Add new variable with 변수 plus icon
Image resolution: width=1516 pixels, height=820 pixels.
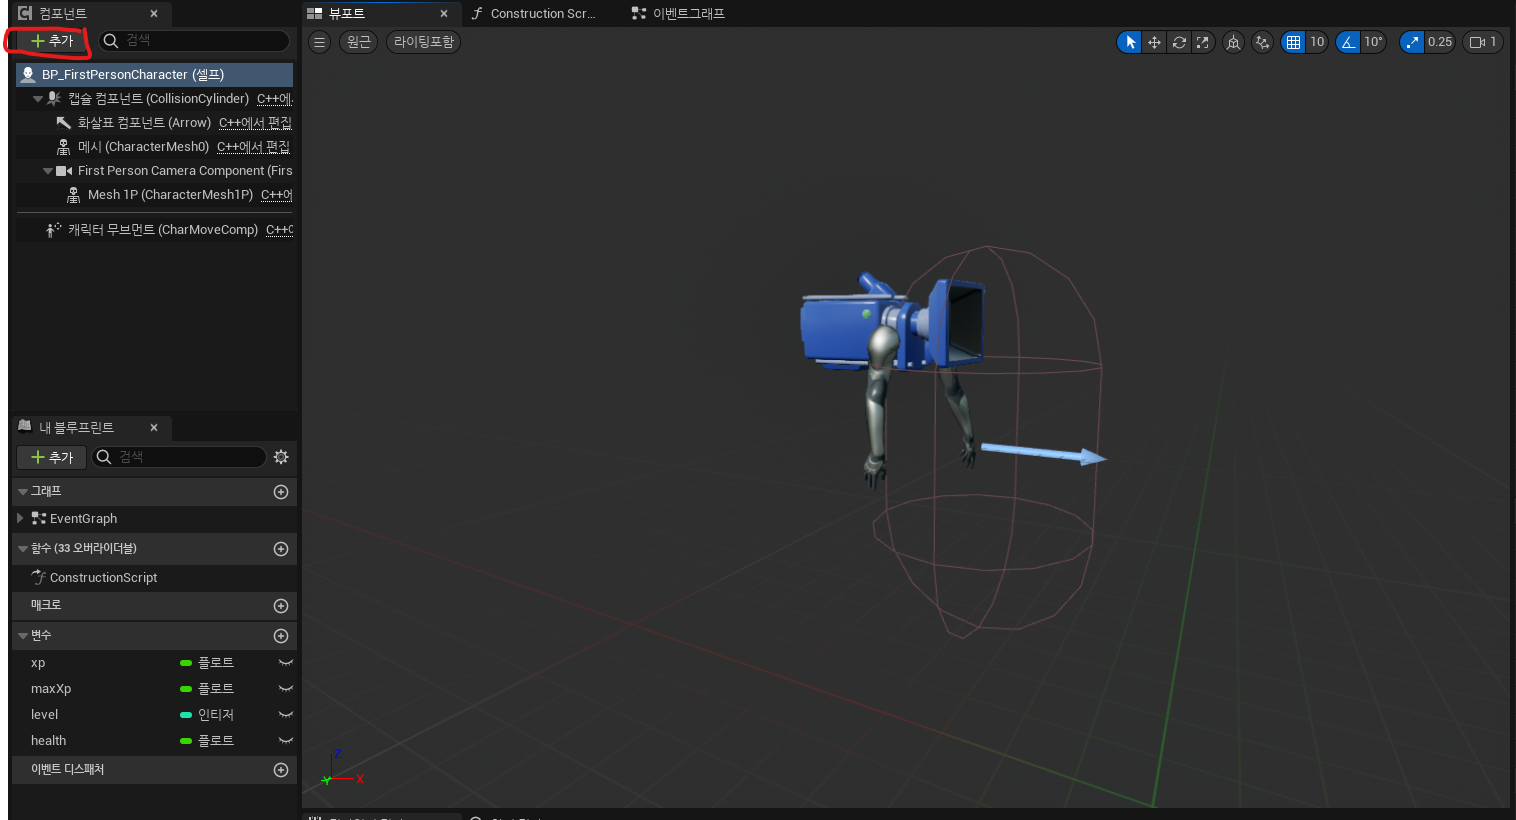tap(281, 636)
